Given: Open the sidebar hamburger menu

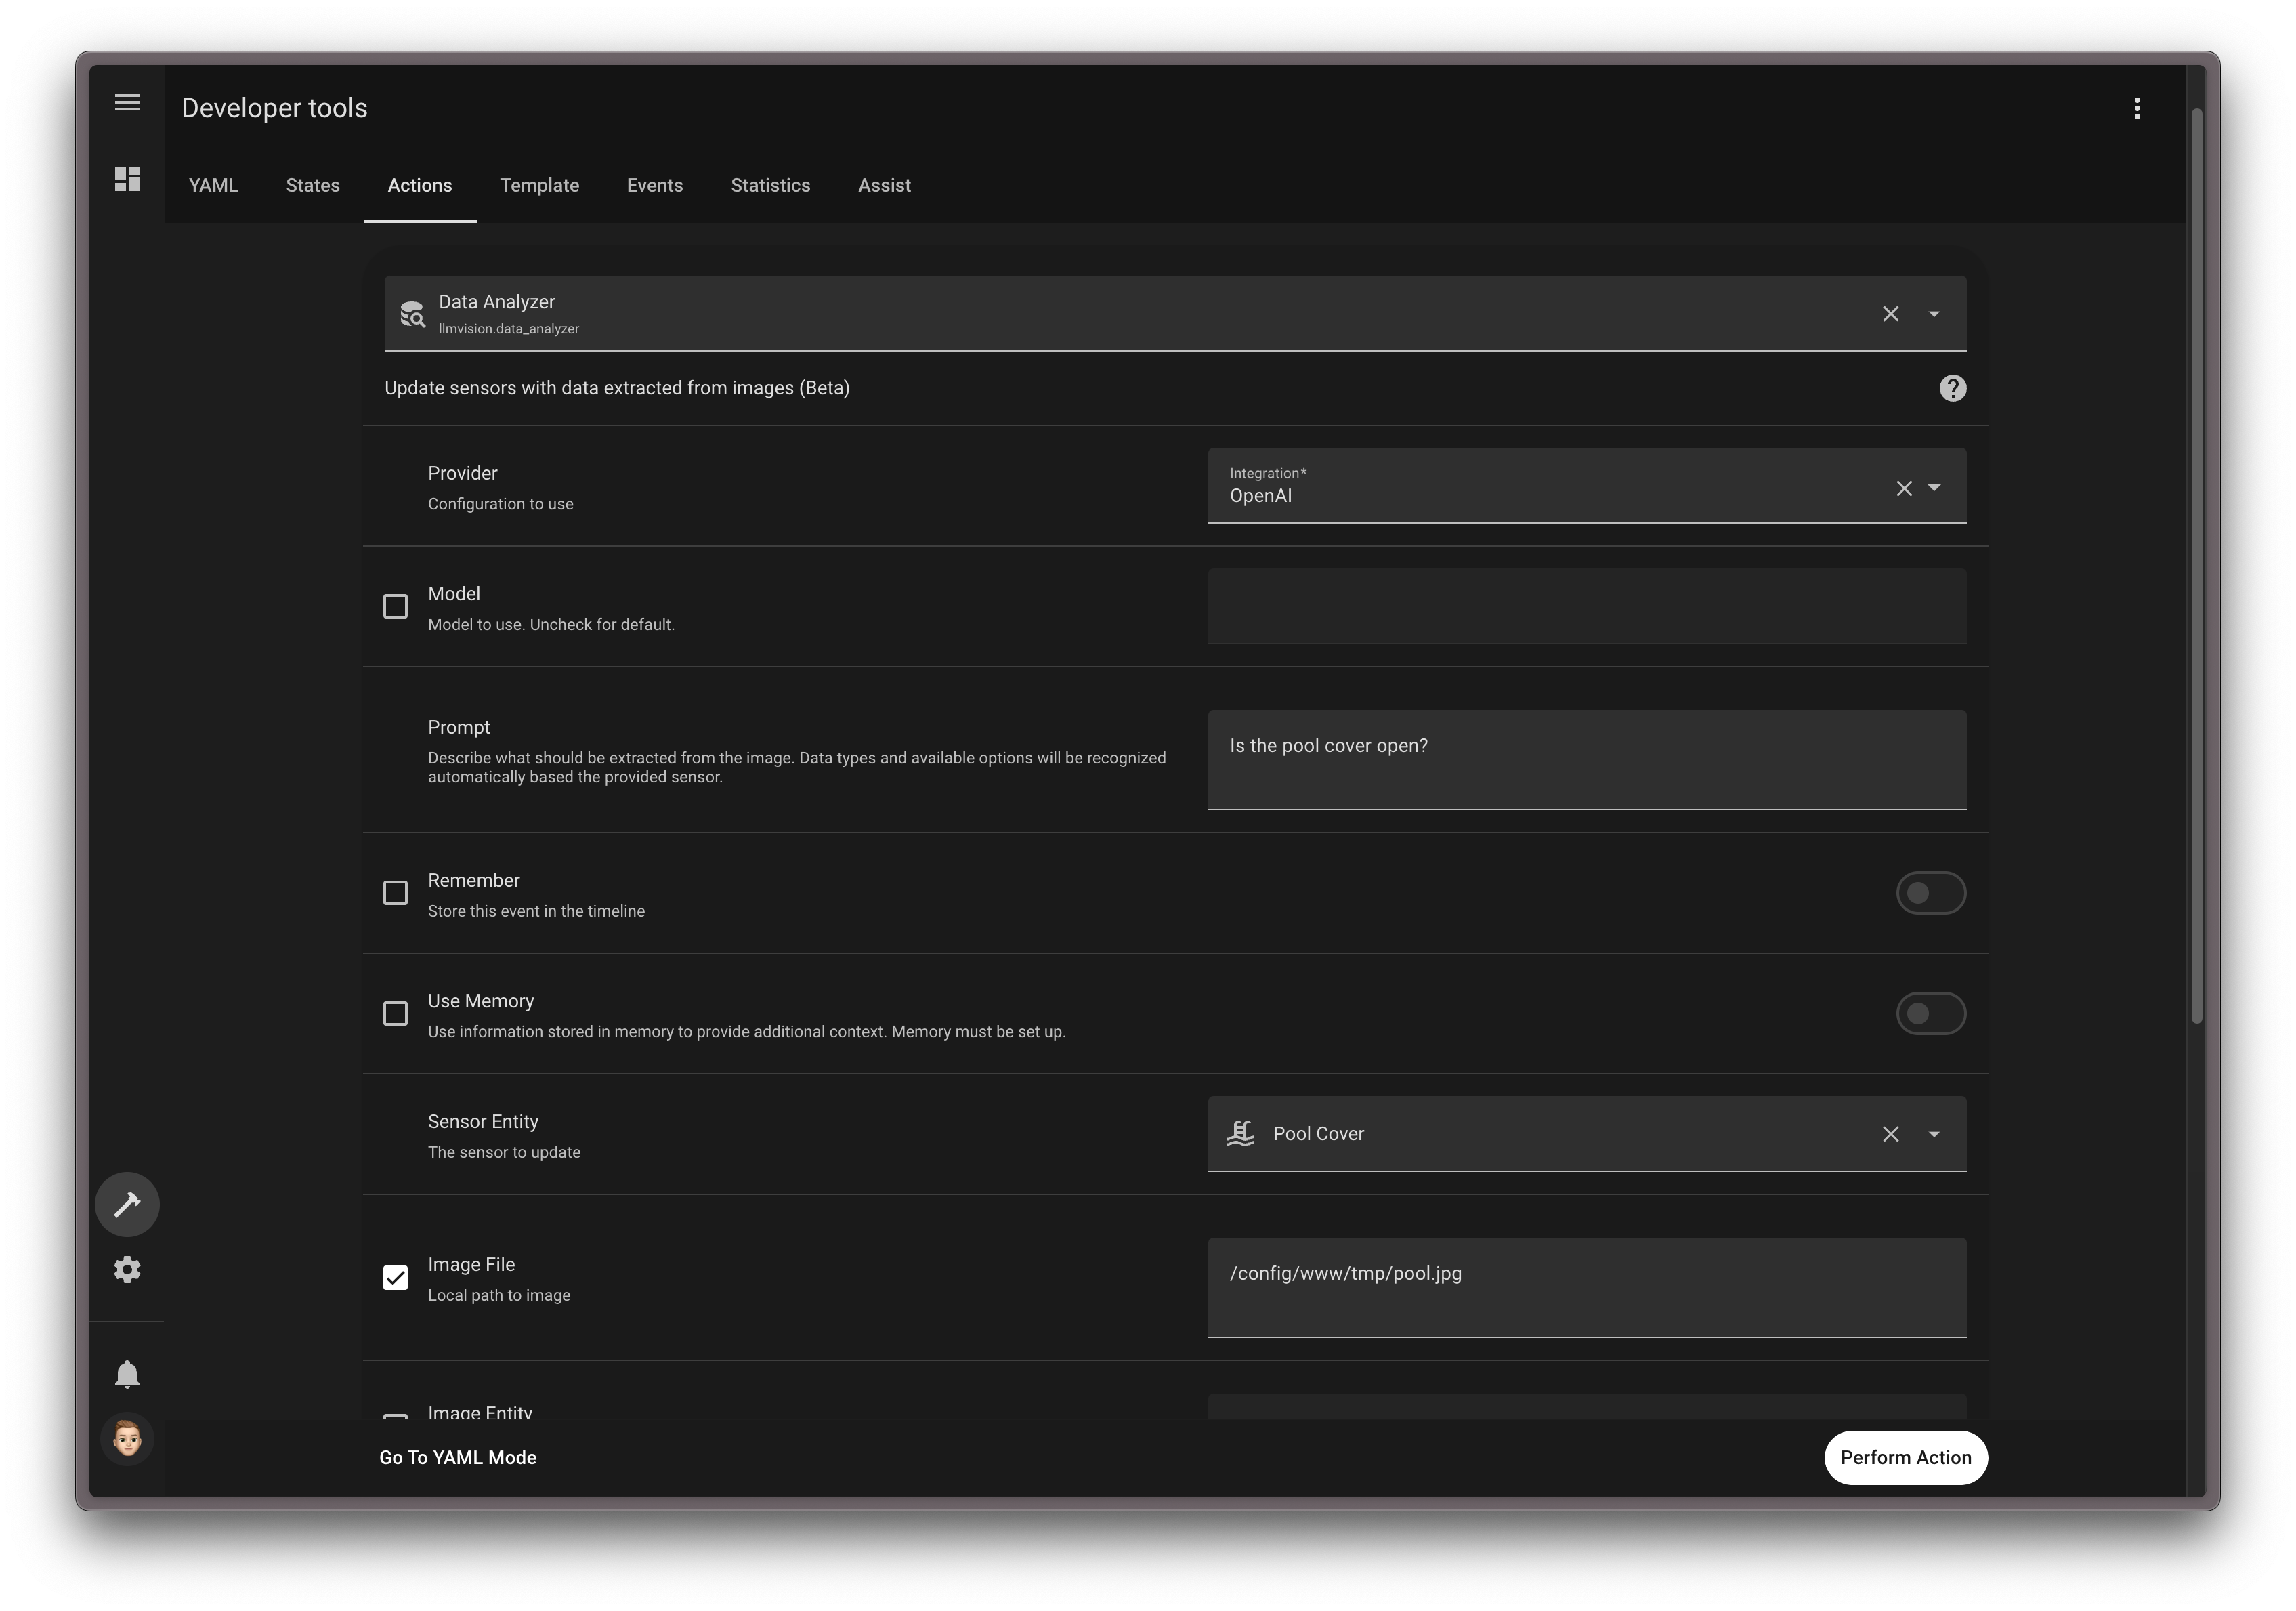Looking at the screenshot, I should point(127,103).
